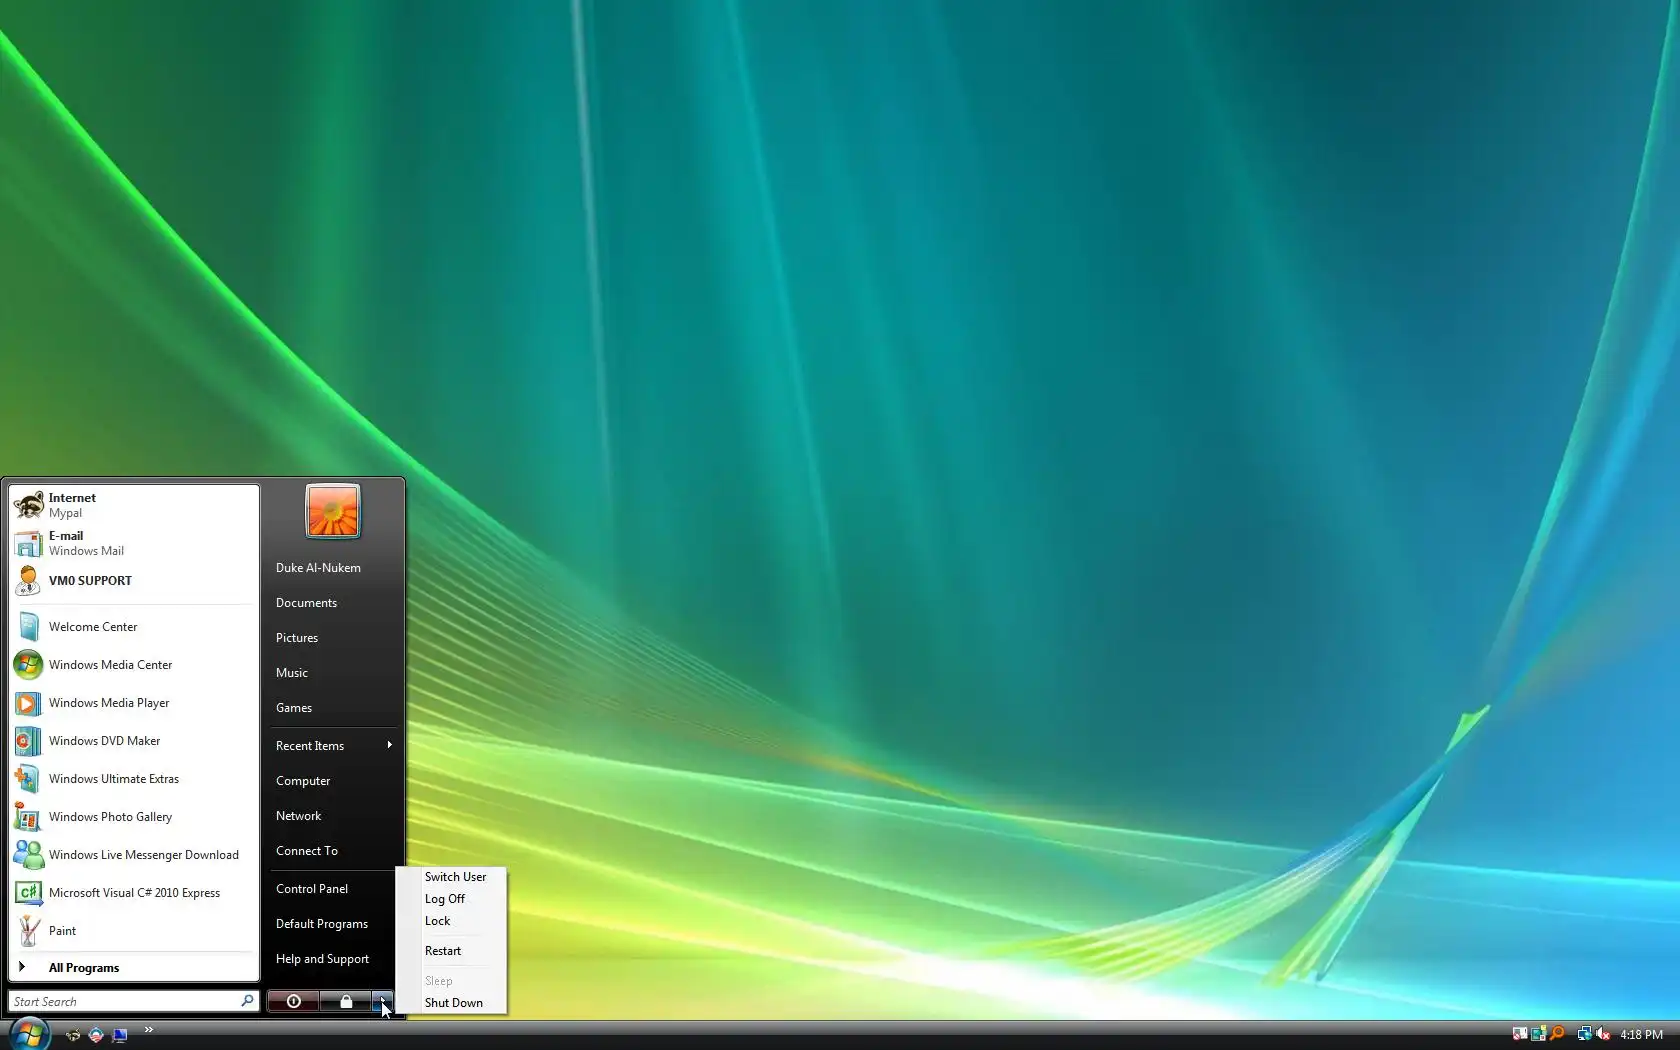Click the orange flower user account picture
Screen dimensions: 1680x1050
[333, 511]
